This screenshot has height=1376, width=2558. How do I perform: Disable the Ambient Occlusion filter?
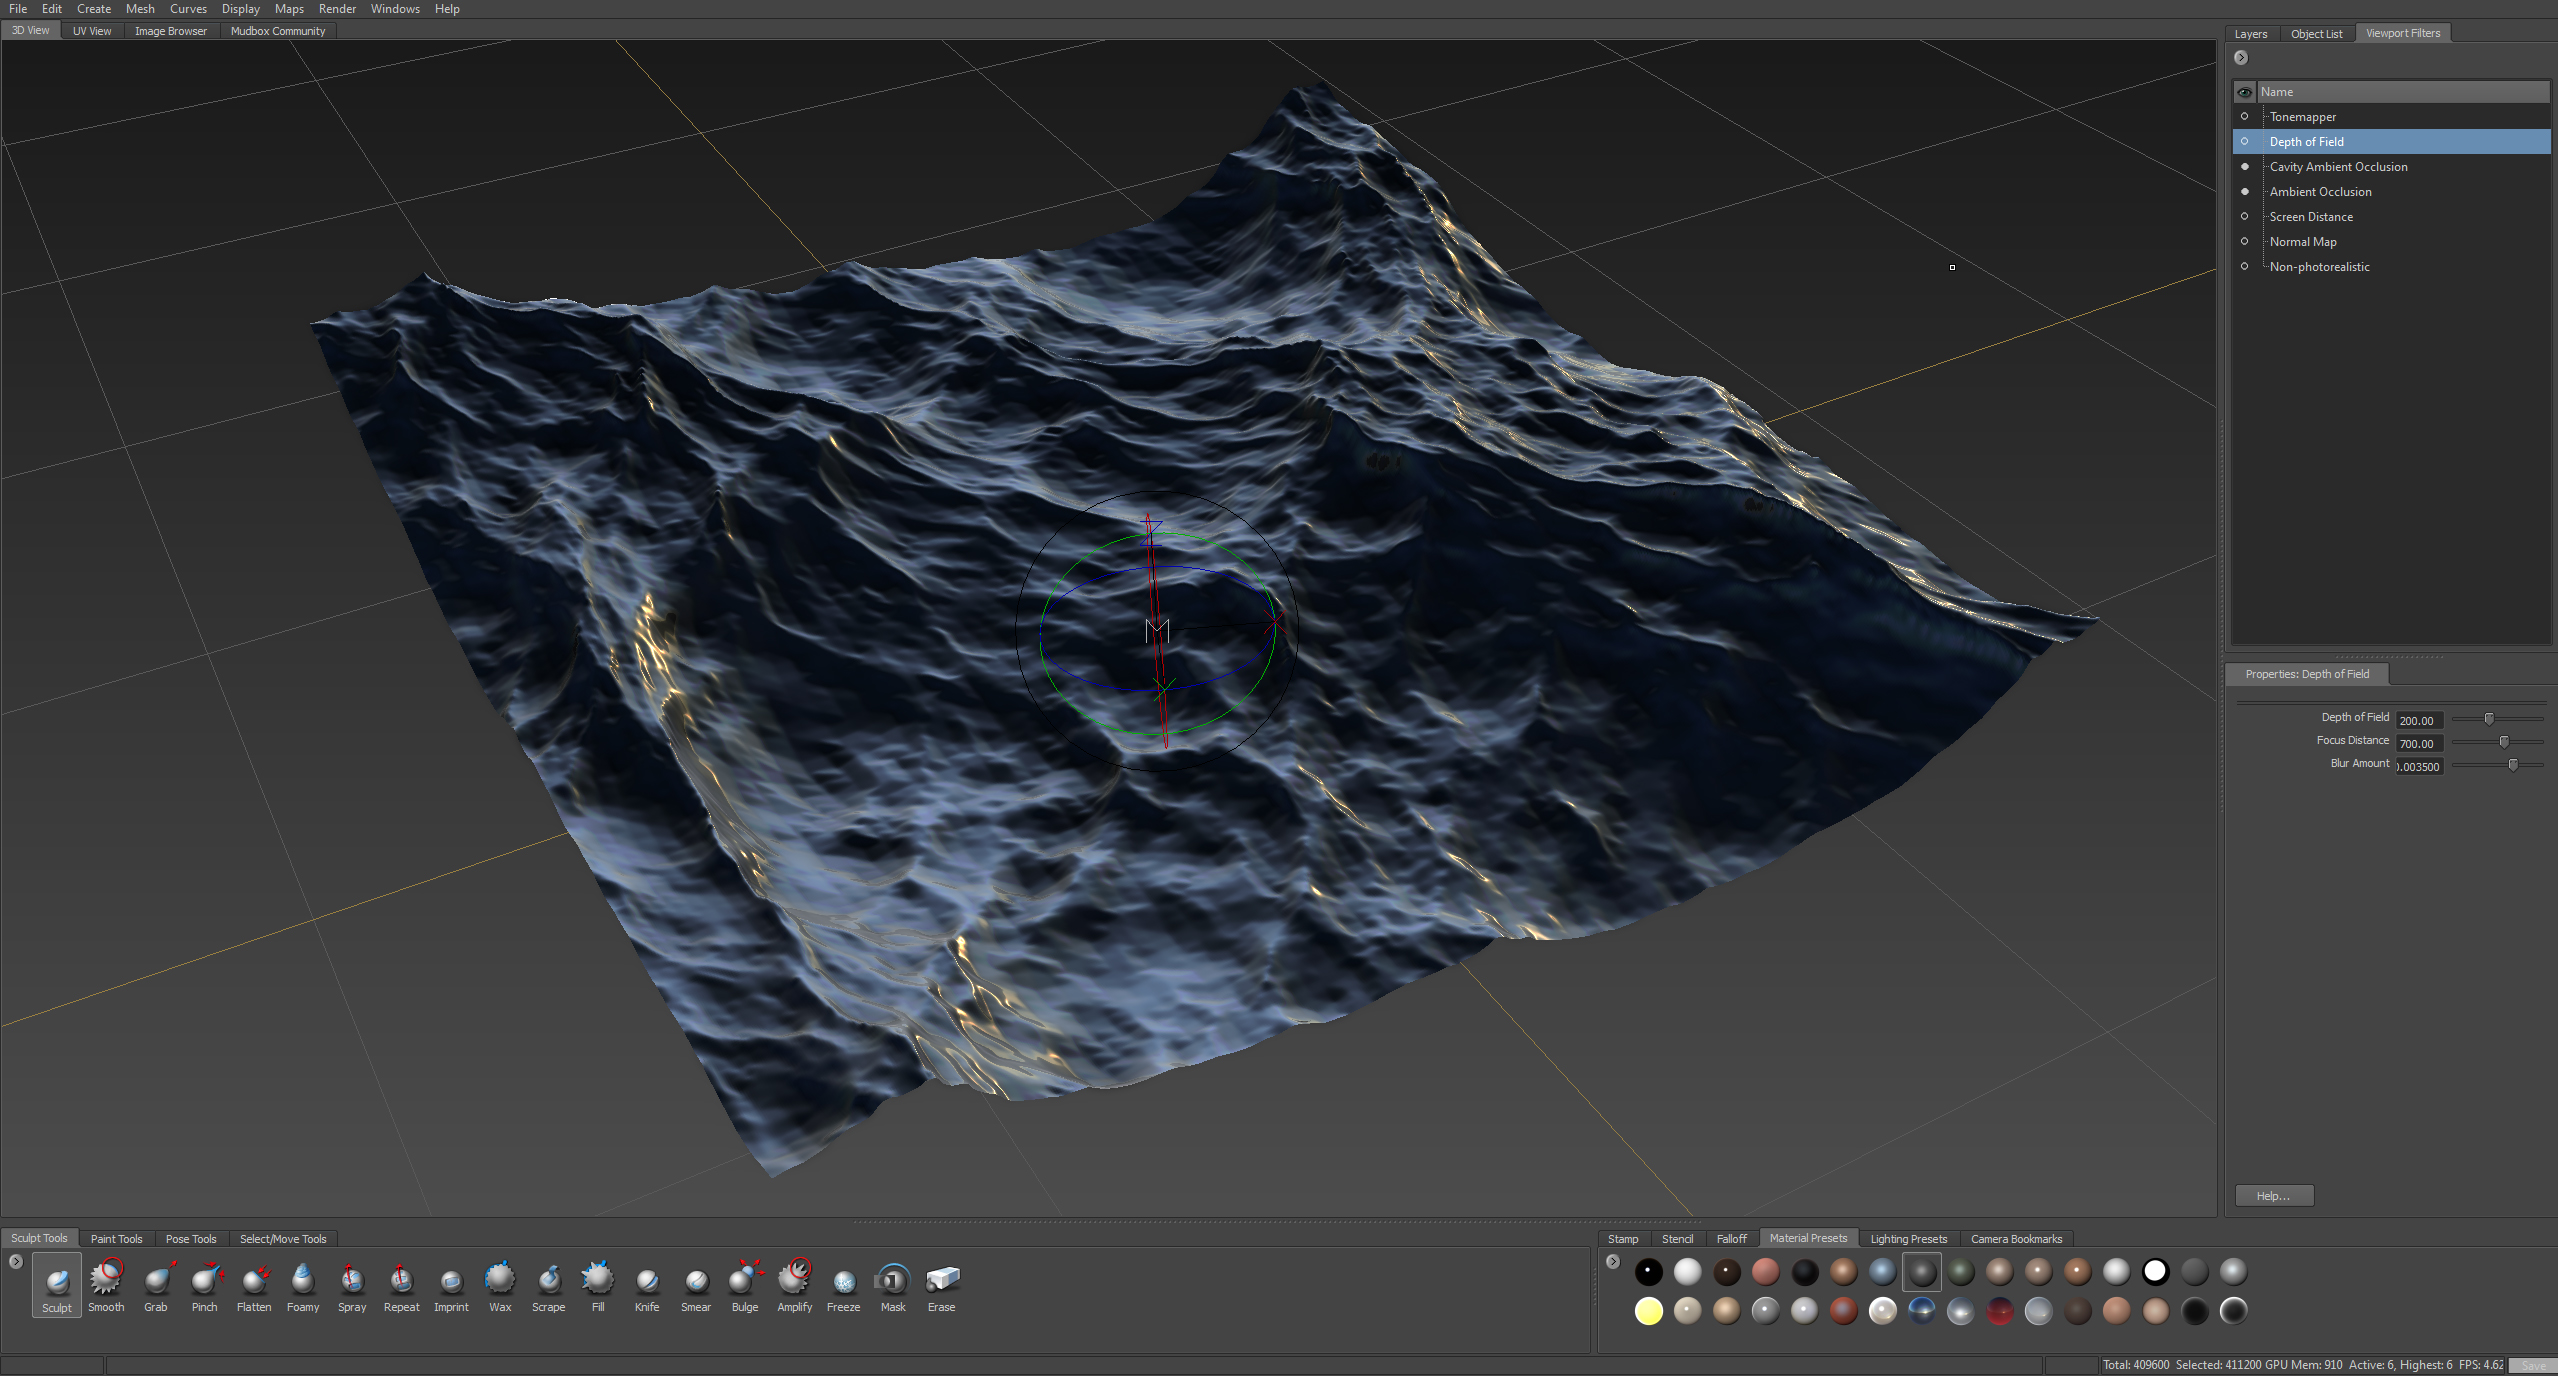coord(2244,192)
